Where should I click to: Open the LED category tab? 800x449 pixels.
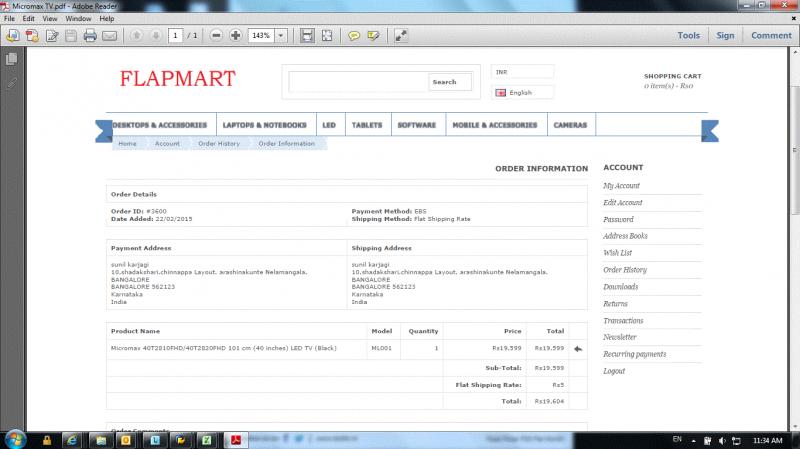click(329, 125)
